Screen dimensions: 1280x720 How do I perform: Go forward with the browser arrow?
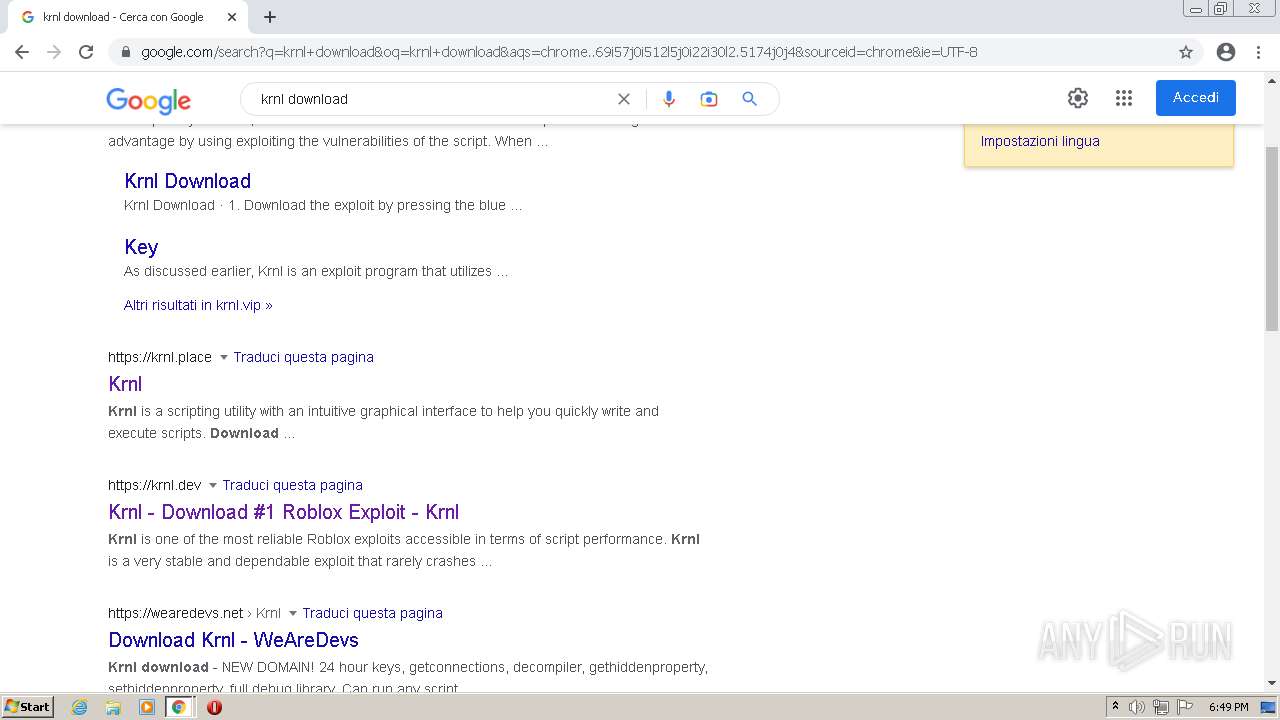[x=54, y=52]
